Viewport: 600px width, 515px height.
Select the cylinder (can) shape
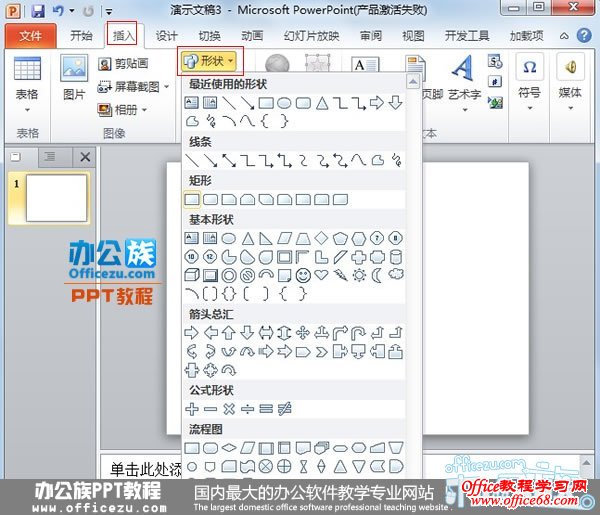(x=396, y=257)
